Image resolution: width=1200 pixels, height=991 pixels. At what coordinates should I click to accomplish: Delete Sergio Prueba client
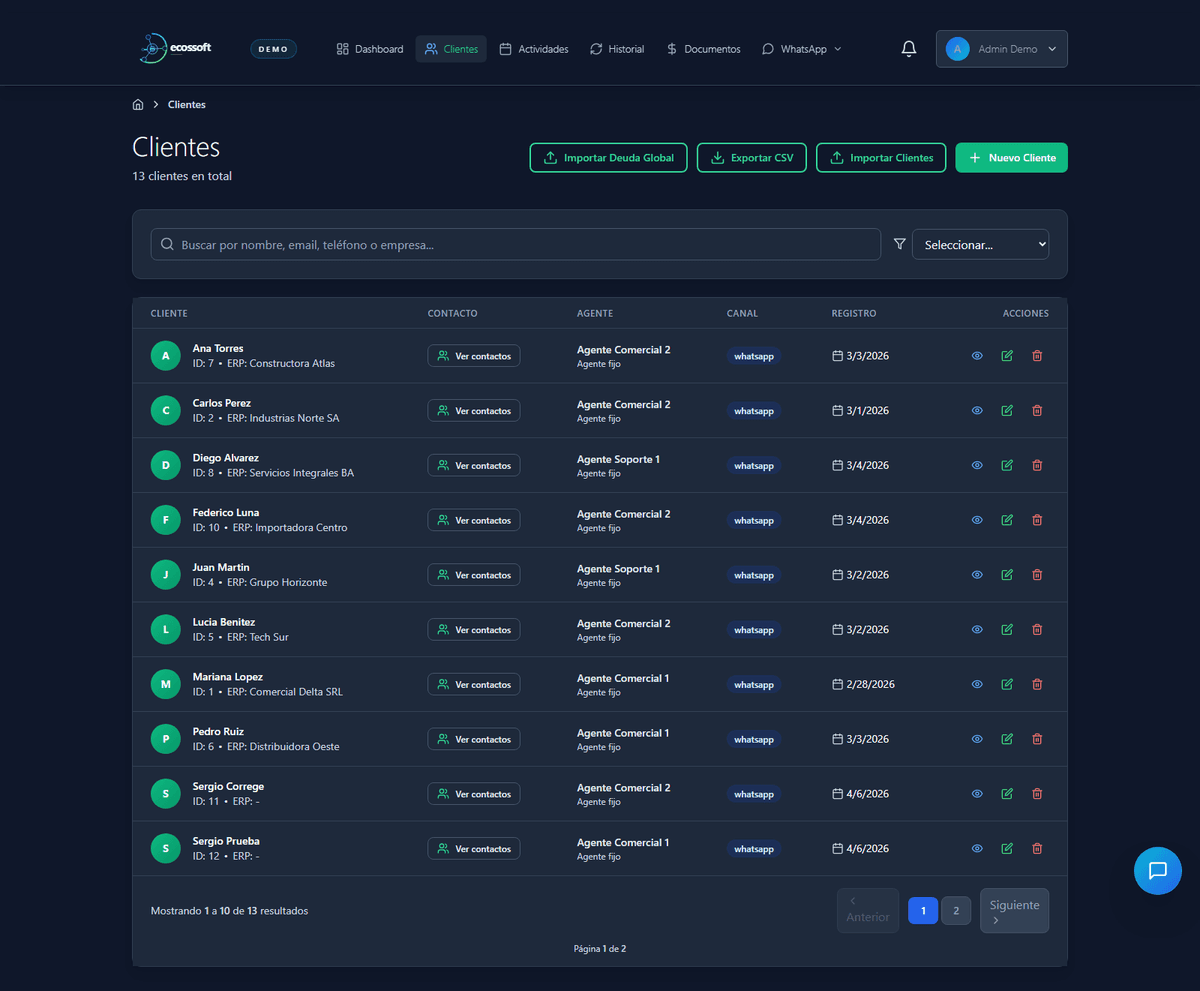[1037, 849]
